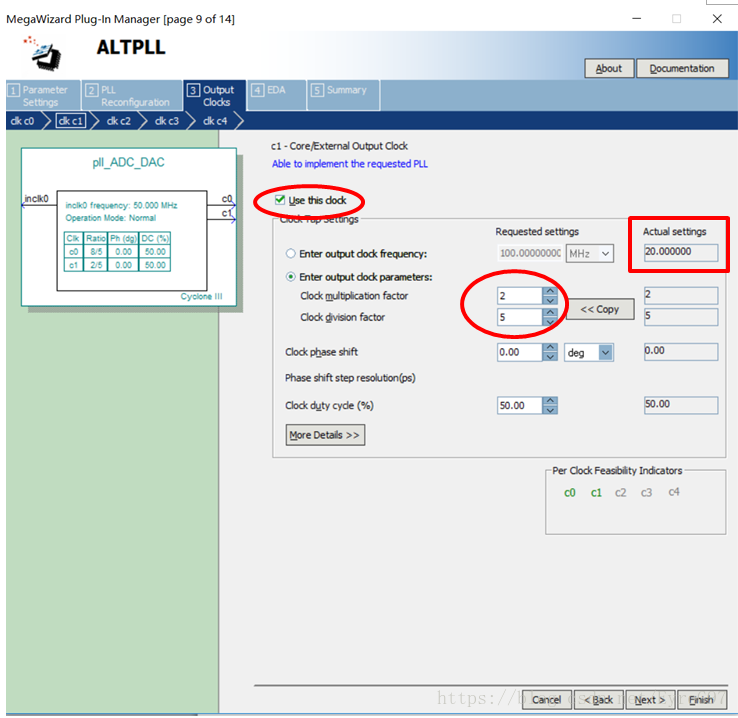738x718 pixels.
Task: Click the c4 feasibility indicator
Action: coord(674,492)
